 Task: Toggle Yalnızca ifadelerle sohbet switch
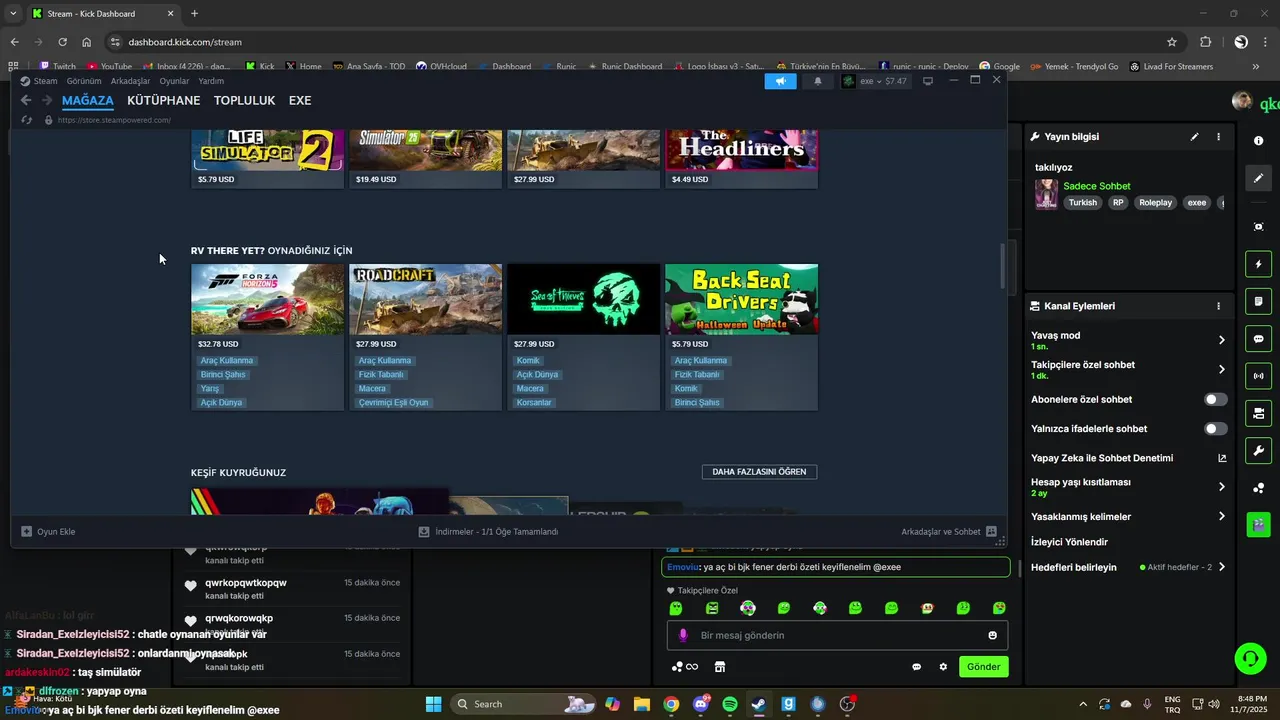pyautogui.click(x=1215, y=429)
